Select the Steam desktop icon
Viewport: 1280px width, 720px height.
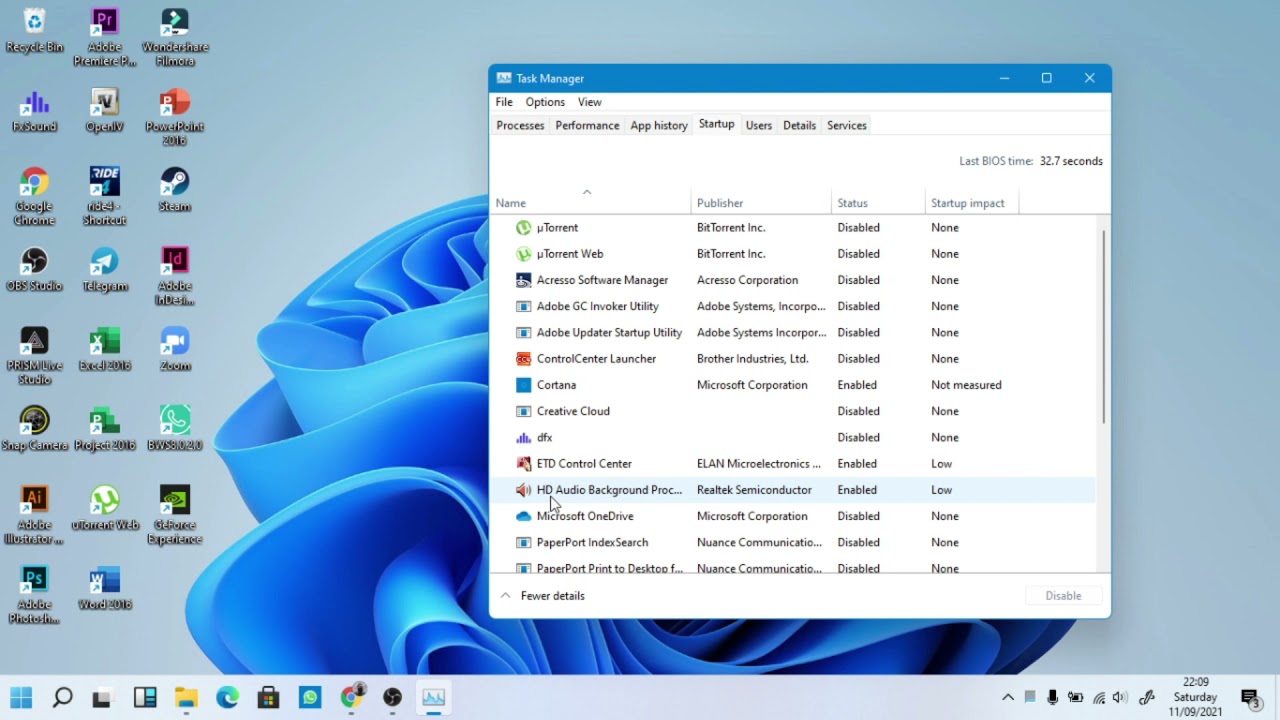pos(175,189)
